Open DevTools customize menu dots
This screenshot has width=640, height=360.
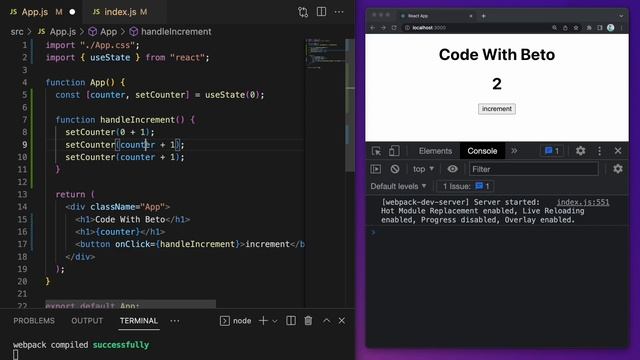click(x=599, y=151)
